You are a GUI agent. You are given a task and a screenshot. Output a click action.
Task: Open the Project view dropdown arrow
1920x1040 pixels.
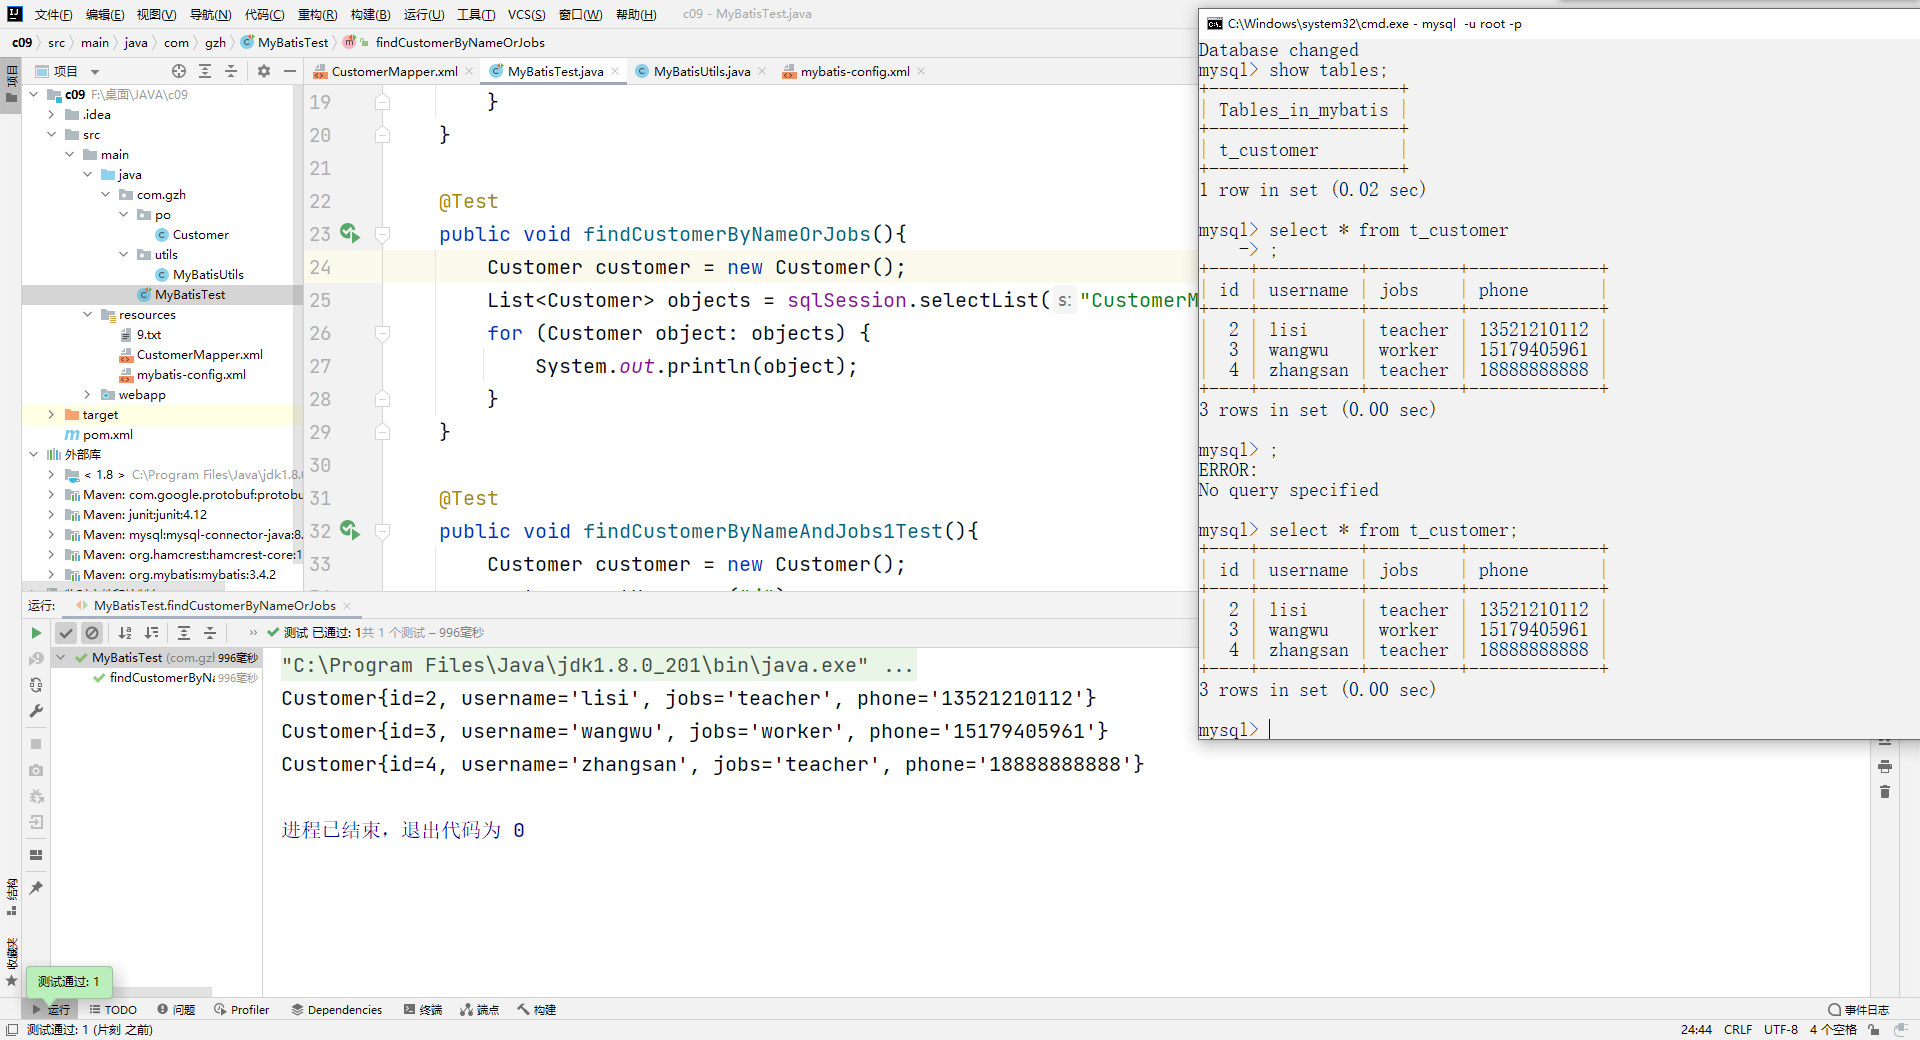coord(95,72)
